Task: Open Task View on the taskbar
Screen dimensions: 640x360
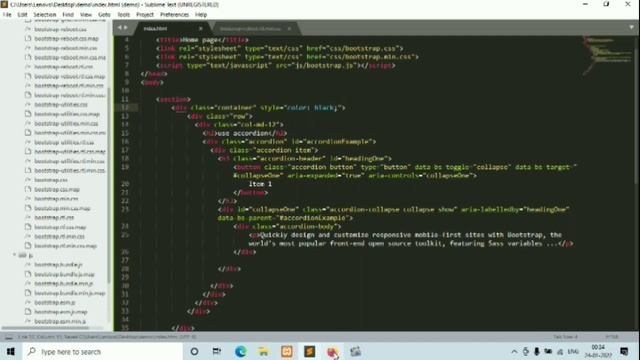Action: pyautogui.click(x=217, y=351)
